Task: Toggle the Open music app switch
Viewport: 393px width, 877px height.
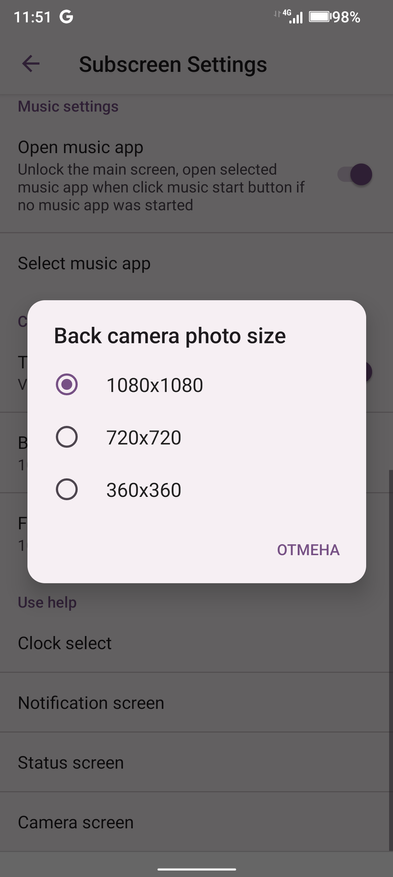Action: click(355, 175)
